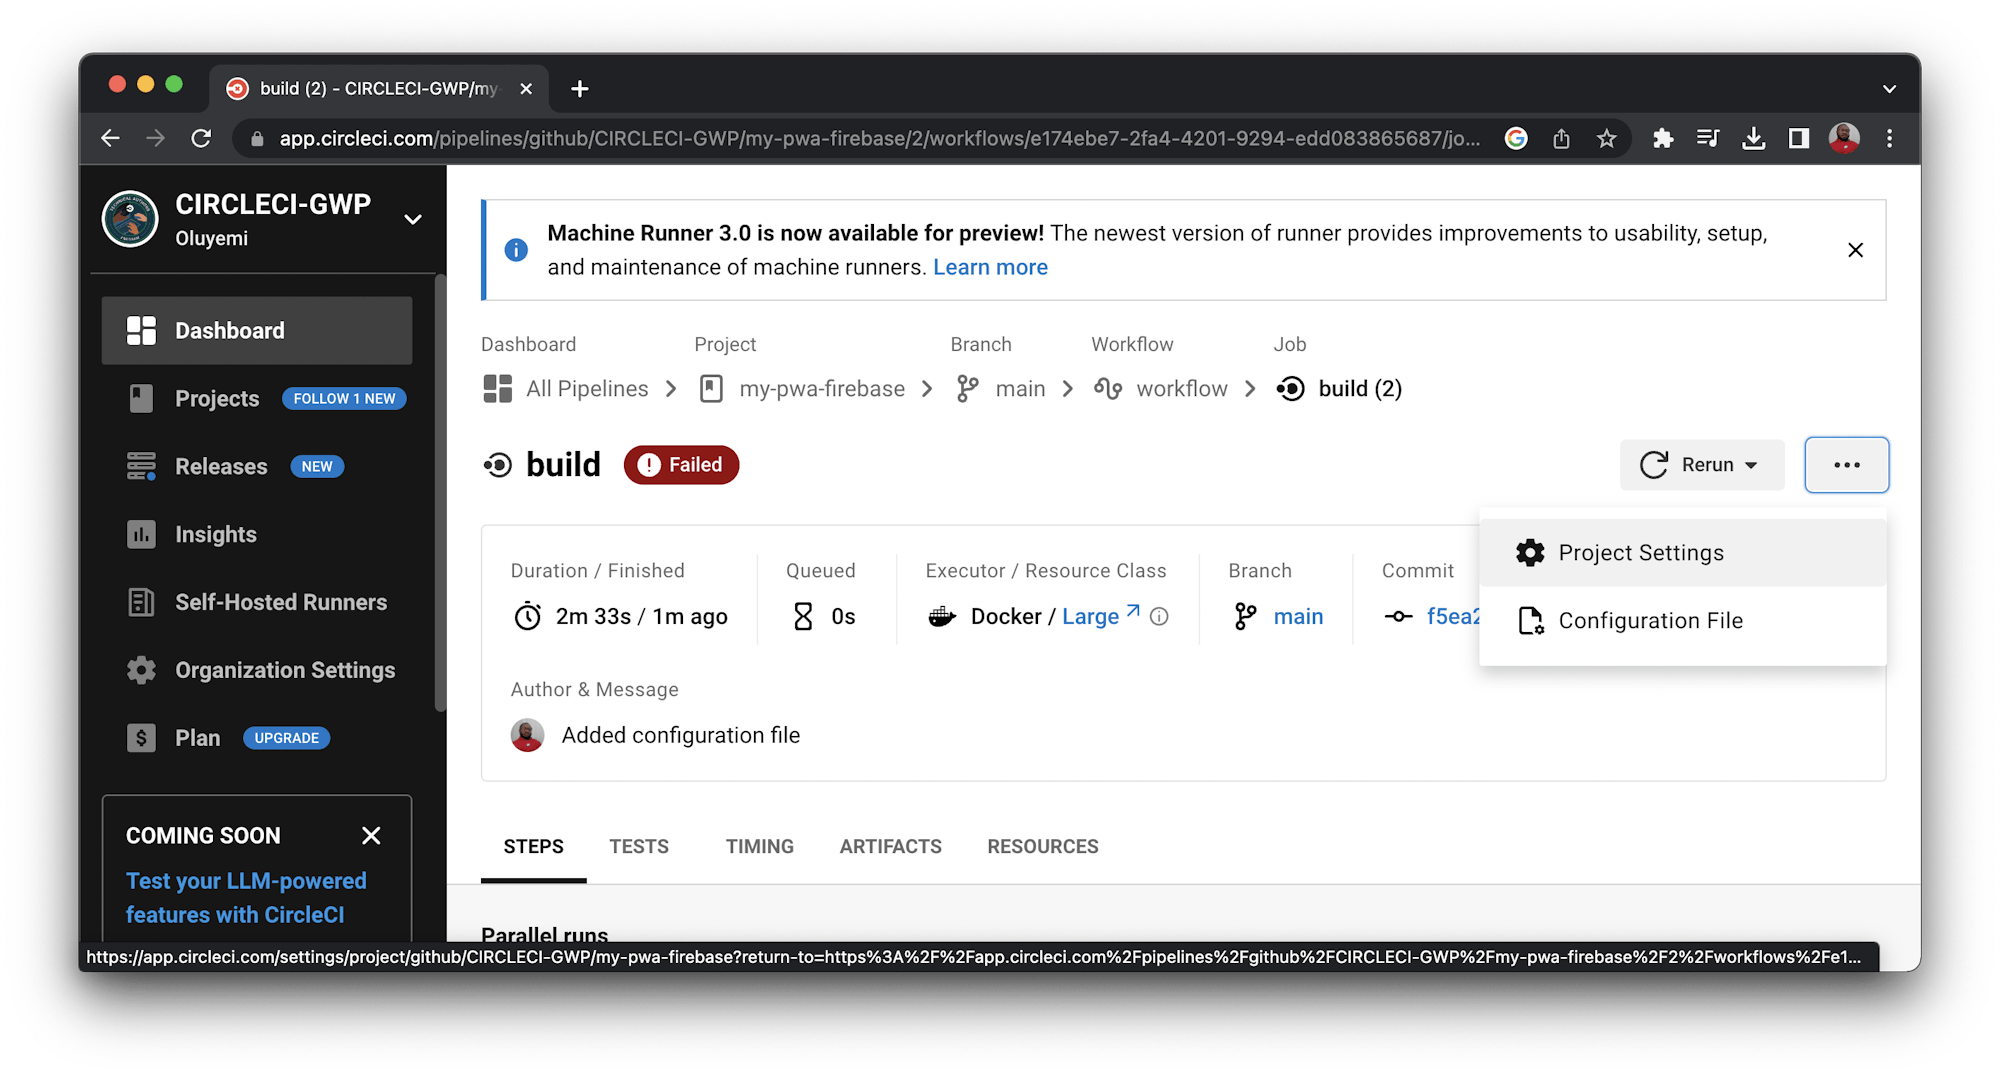Click the Plan dollar icon in sidebar
The width and height of the screenshot is (2000, 1076).
pos(141,738)
